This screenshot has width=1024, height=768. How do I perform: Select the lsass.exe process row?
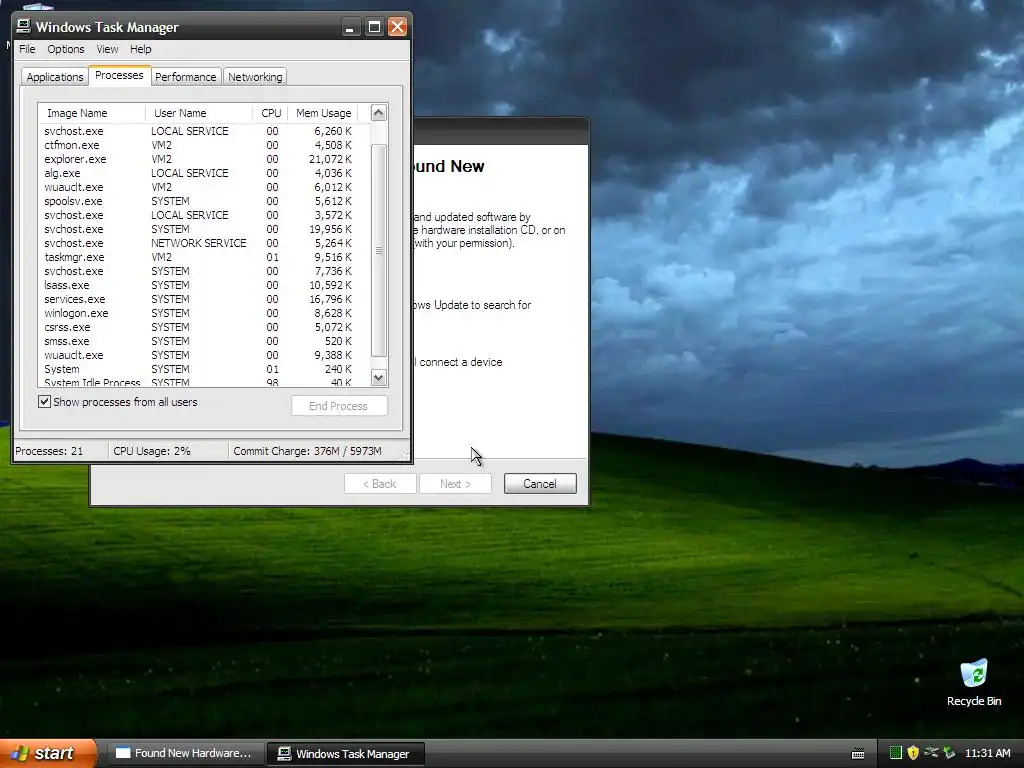coord(198,285)
